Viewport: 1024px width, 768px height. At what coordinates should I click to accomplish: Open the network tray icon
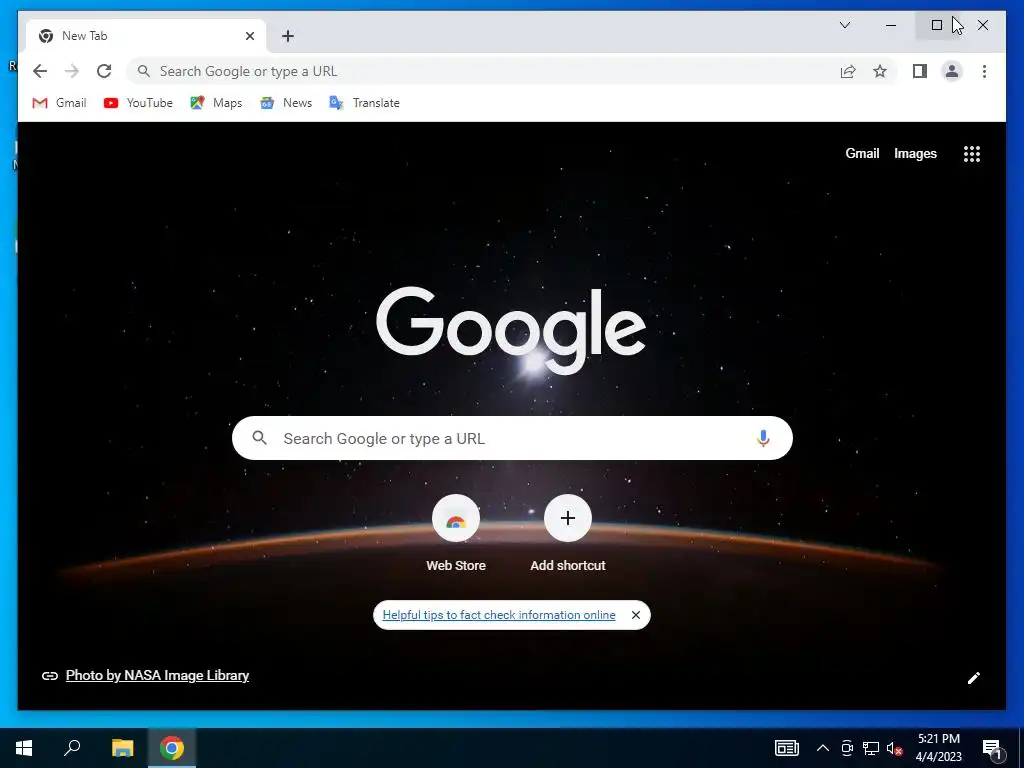871,748
